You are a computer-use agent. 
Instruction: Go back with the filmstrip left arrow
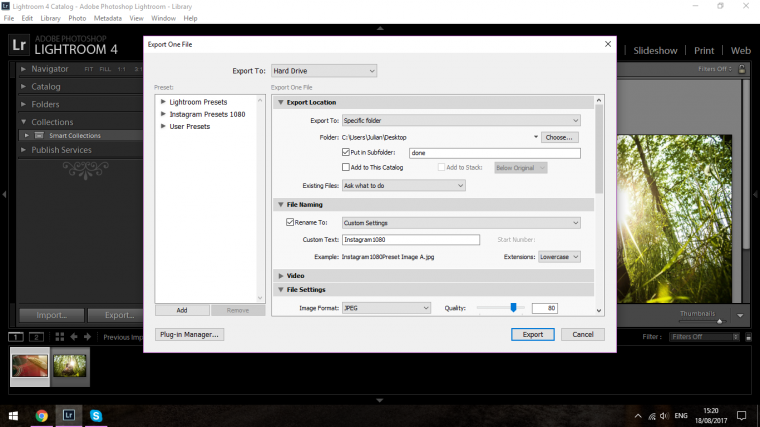click(x=74, y=336)
